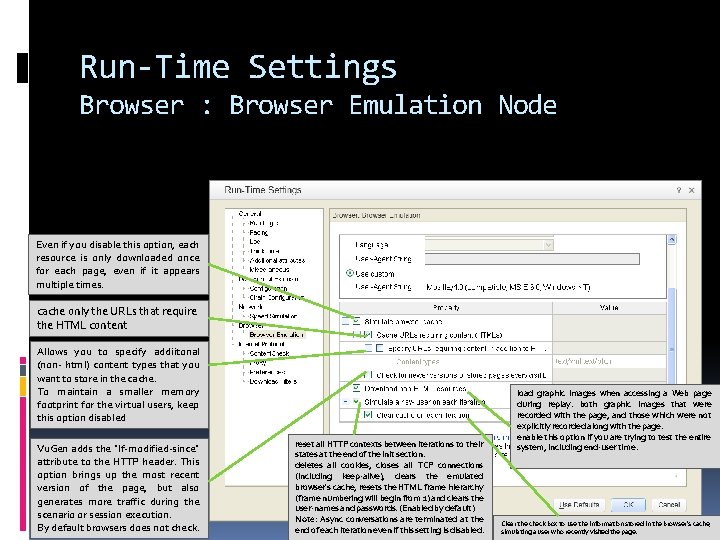Image resolution: width=720 pixels, height=540 pixels.
Task: Select General node in settings tree
Action: click(x=250, y=214)
